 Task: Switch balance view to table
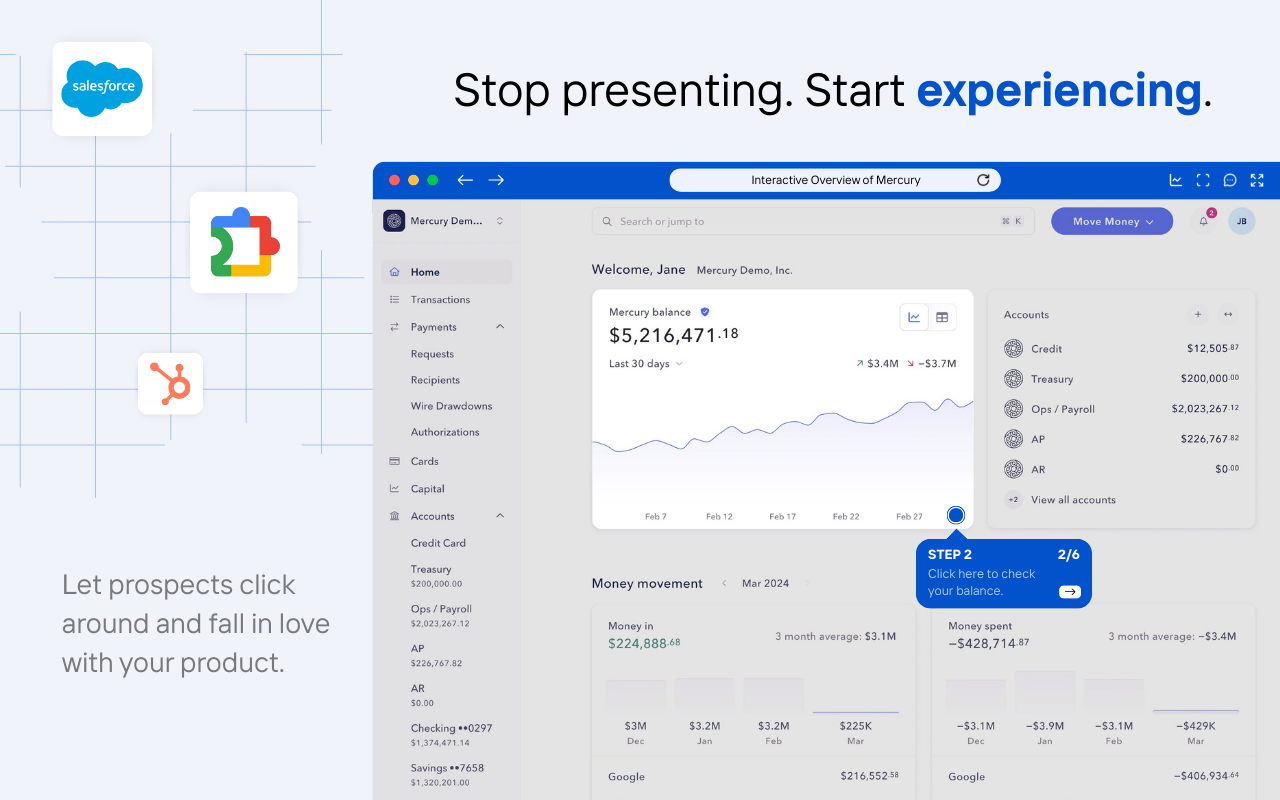pos(942,317)
